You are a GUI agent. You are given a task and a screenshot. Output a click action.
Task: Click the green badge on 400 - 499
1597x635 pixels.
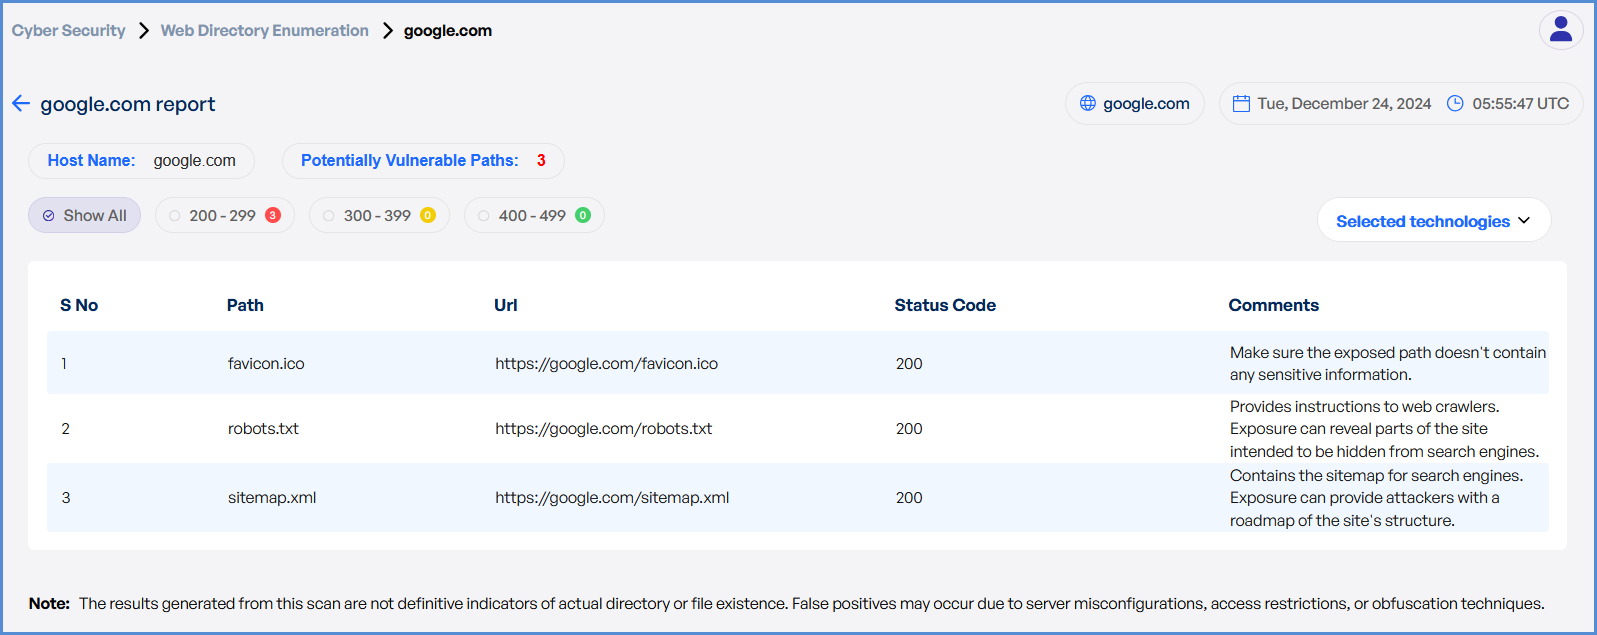tap(583, 215)
